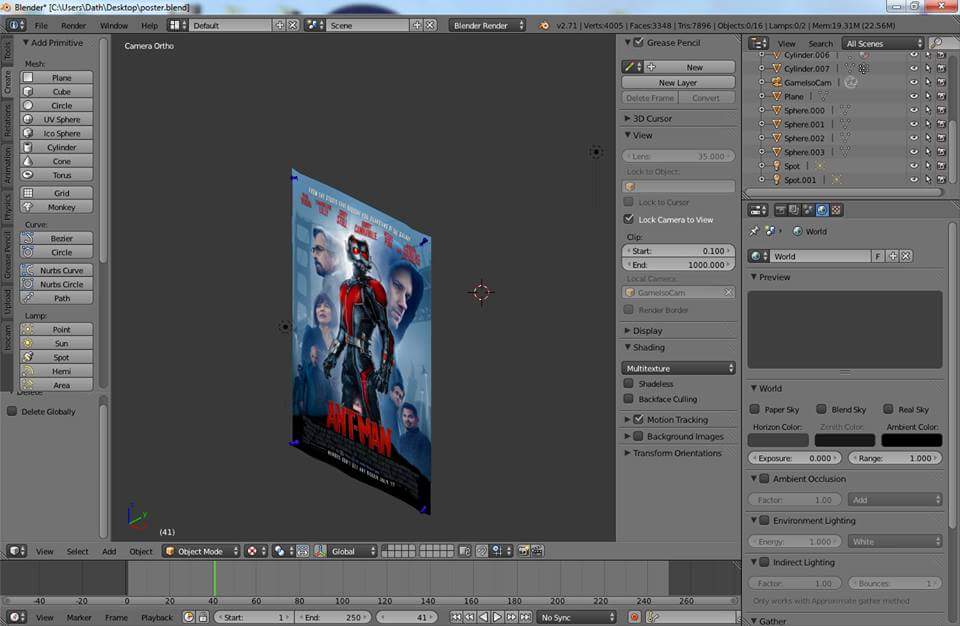The image size is (960, 626).
Task: Open the 3D view editor type selector
Action: (x=16, y=551)
